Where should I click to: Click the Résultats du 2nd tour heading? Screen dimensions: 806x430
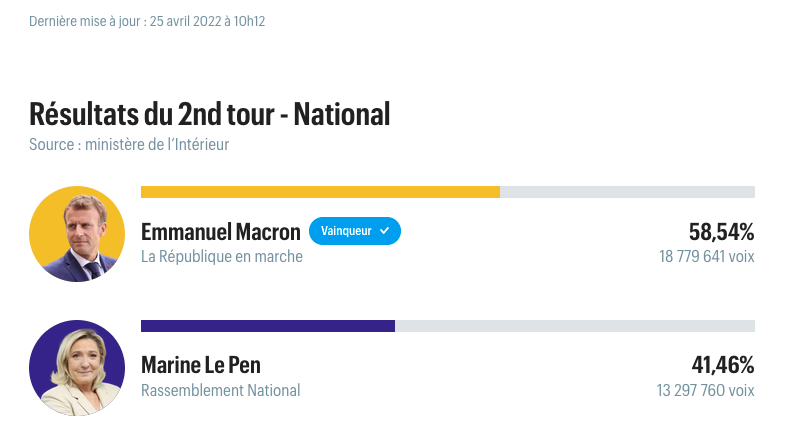[x=210, y=114]
